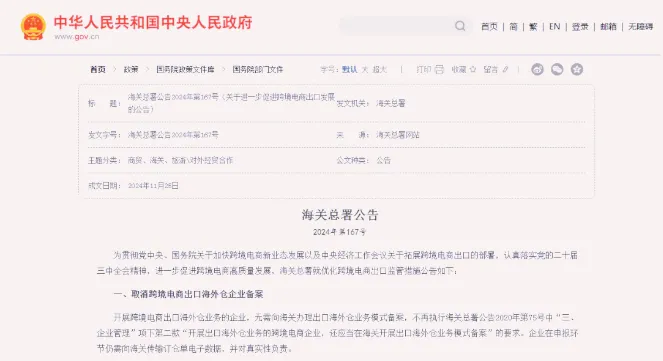
Task: Click the site title 中华人民共和国中央人民政府
Action: [x=153, y=22]
